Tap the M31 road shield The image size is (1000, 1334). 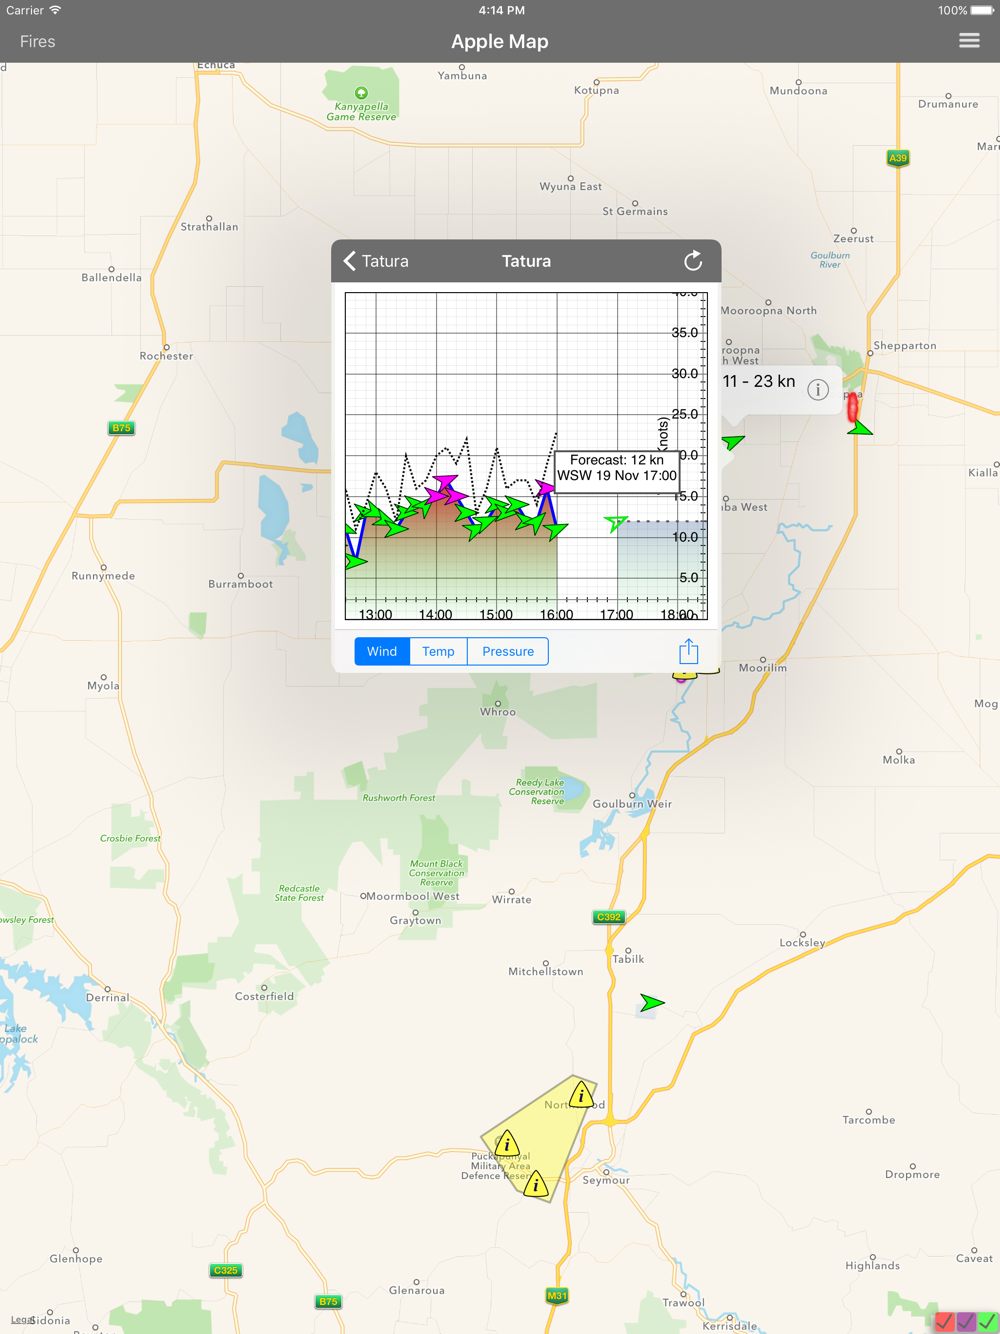click(x=557, y=1296)
